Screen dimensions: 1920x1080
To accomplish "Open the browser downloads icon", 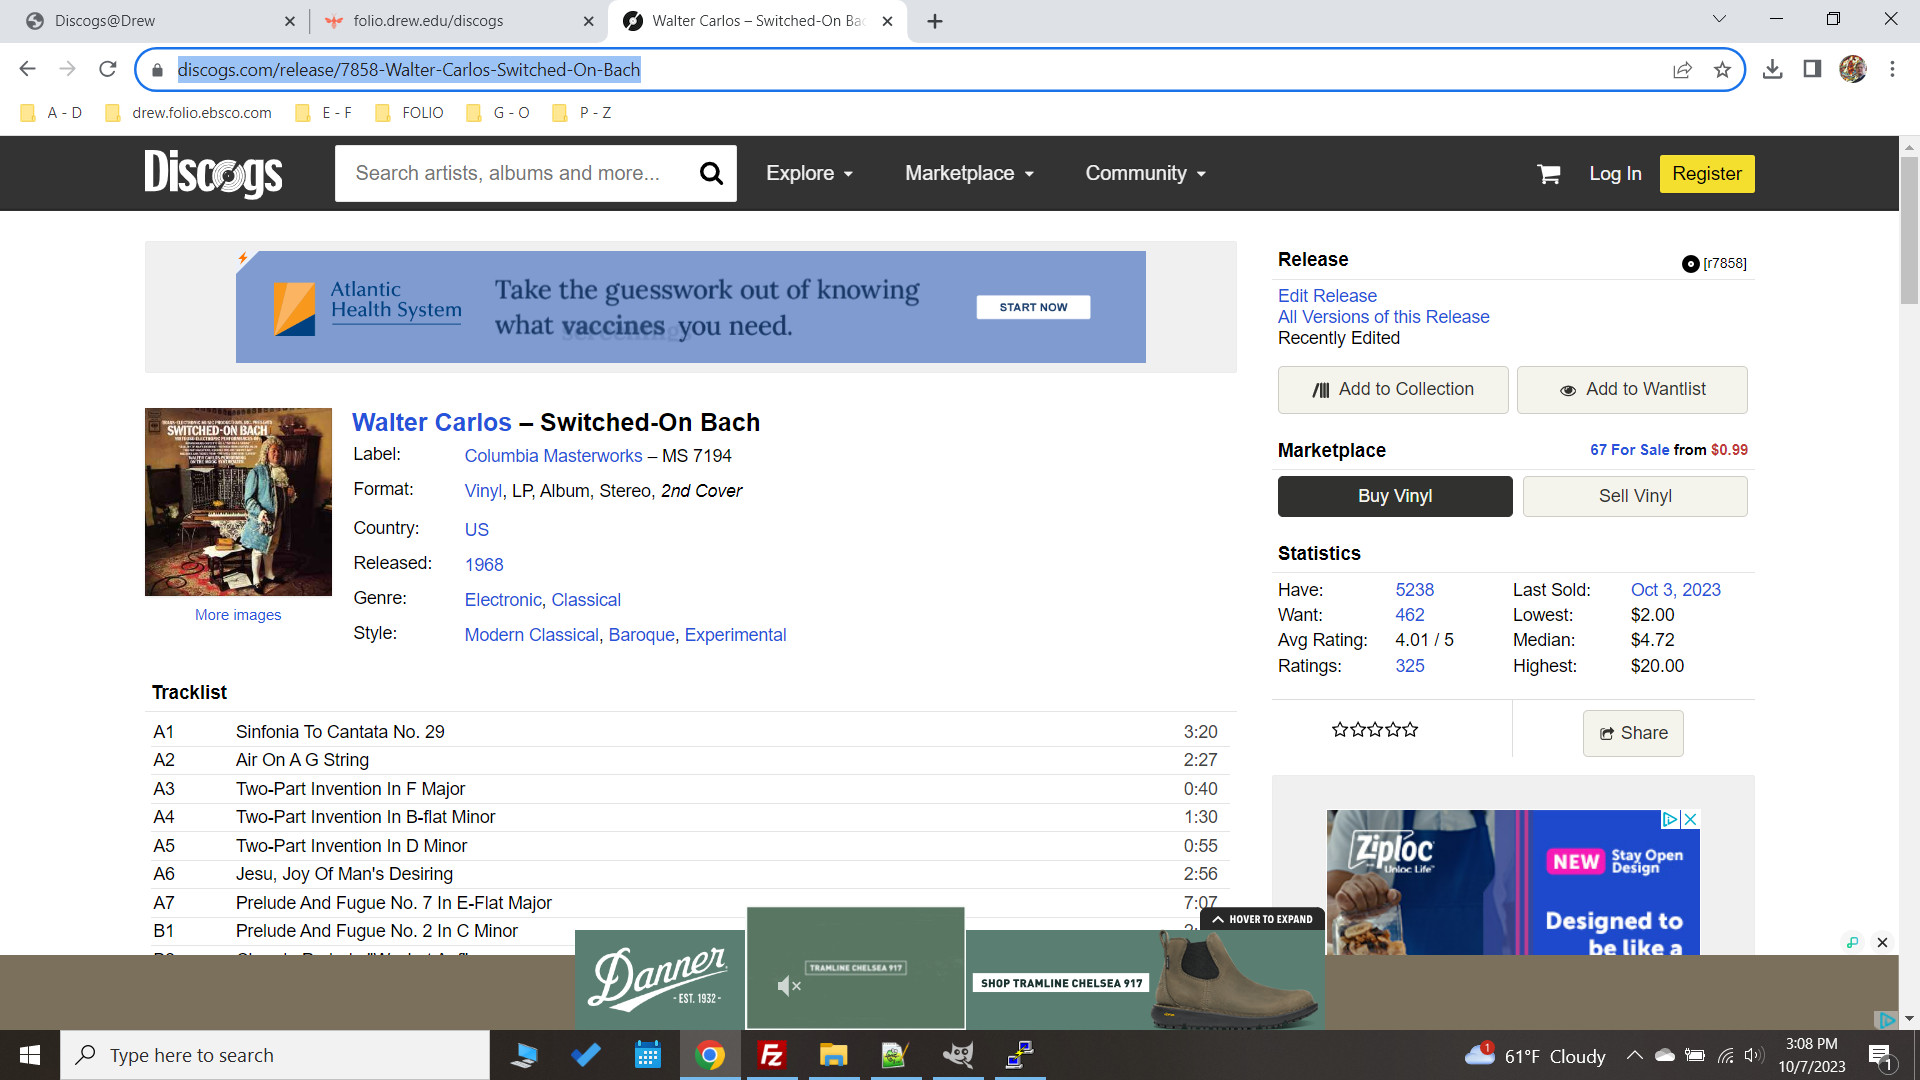I will click(1772, 69).
